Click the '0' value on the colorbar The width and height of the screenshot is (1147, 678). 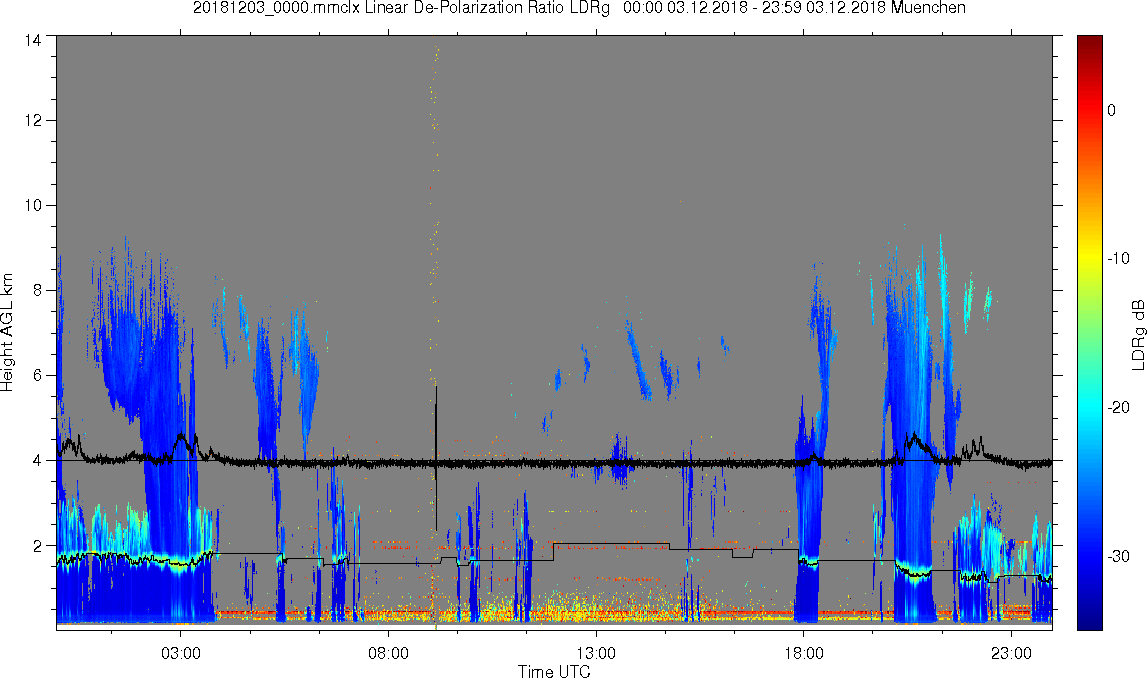pos(1112,110)
